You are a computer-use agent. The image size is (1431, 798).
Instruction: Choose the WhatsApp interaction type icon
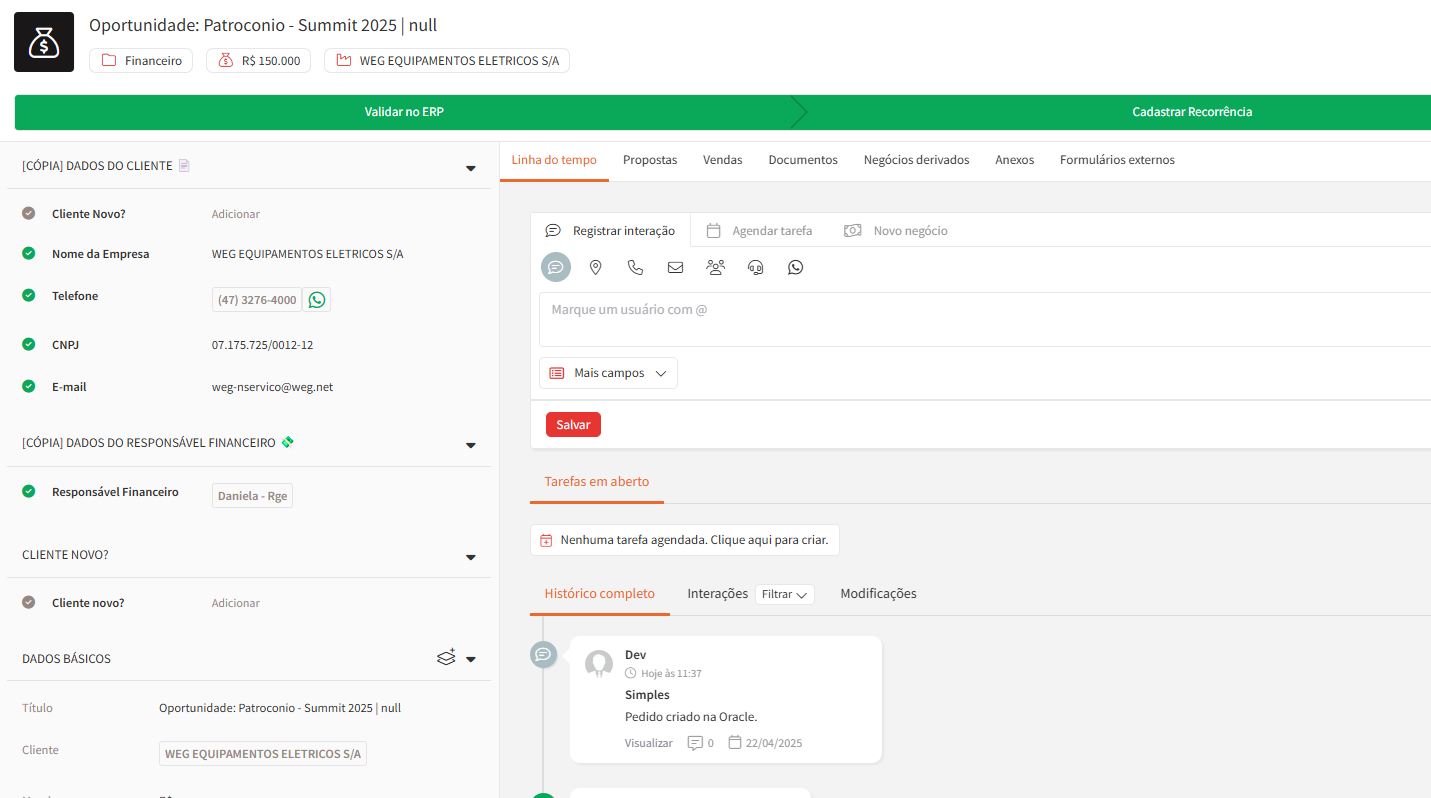click(795, 267)
